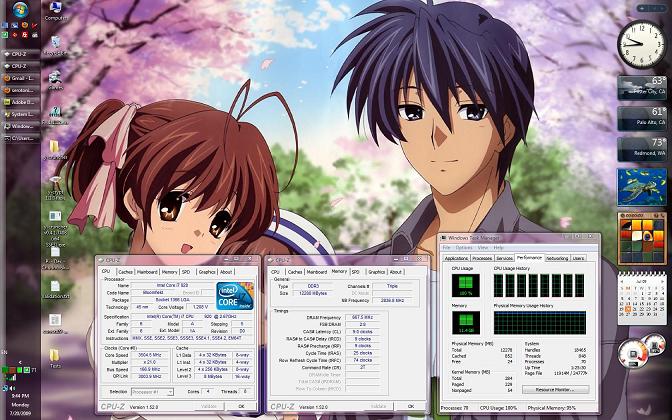Switch to the Networking tab in Task Manager

[557, 257]
